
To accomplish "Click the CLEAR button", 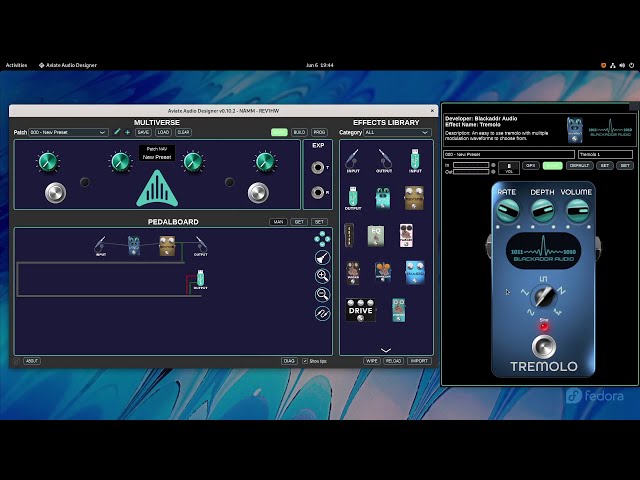I will click(183, 132).
